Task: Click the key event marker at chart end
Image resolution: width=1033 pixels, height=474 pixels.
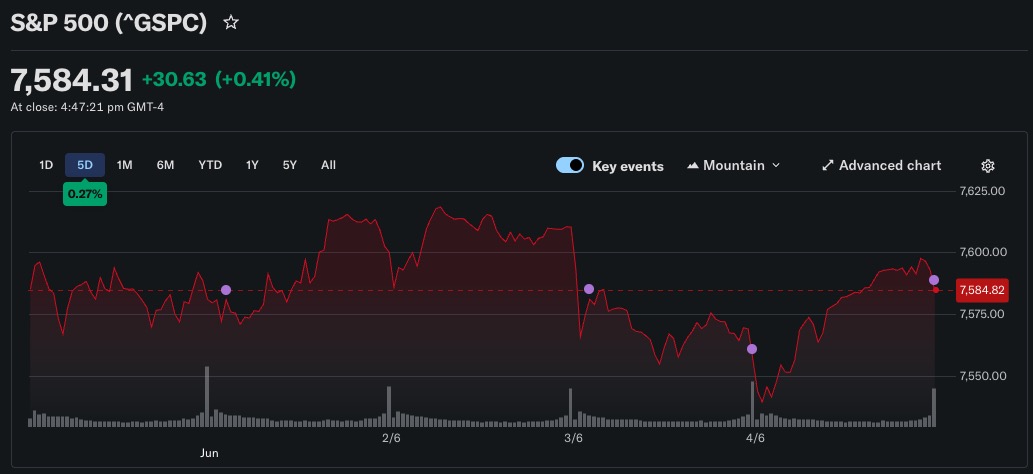Action: (934, 280)
